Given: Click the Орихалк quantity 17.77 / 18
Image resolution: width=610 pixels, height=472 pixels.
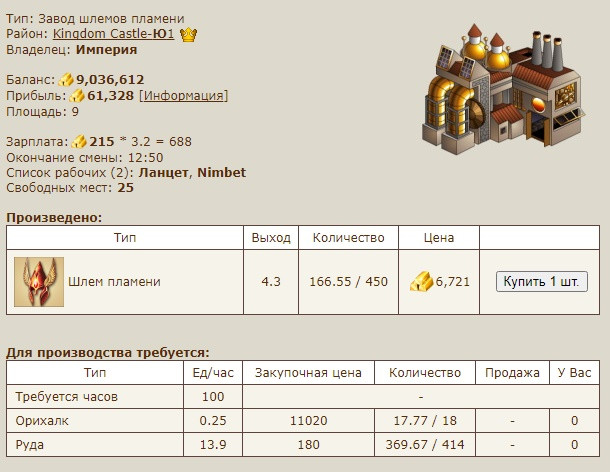Looking at the screenshot, I should coord(425,421).
